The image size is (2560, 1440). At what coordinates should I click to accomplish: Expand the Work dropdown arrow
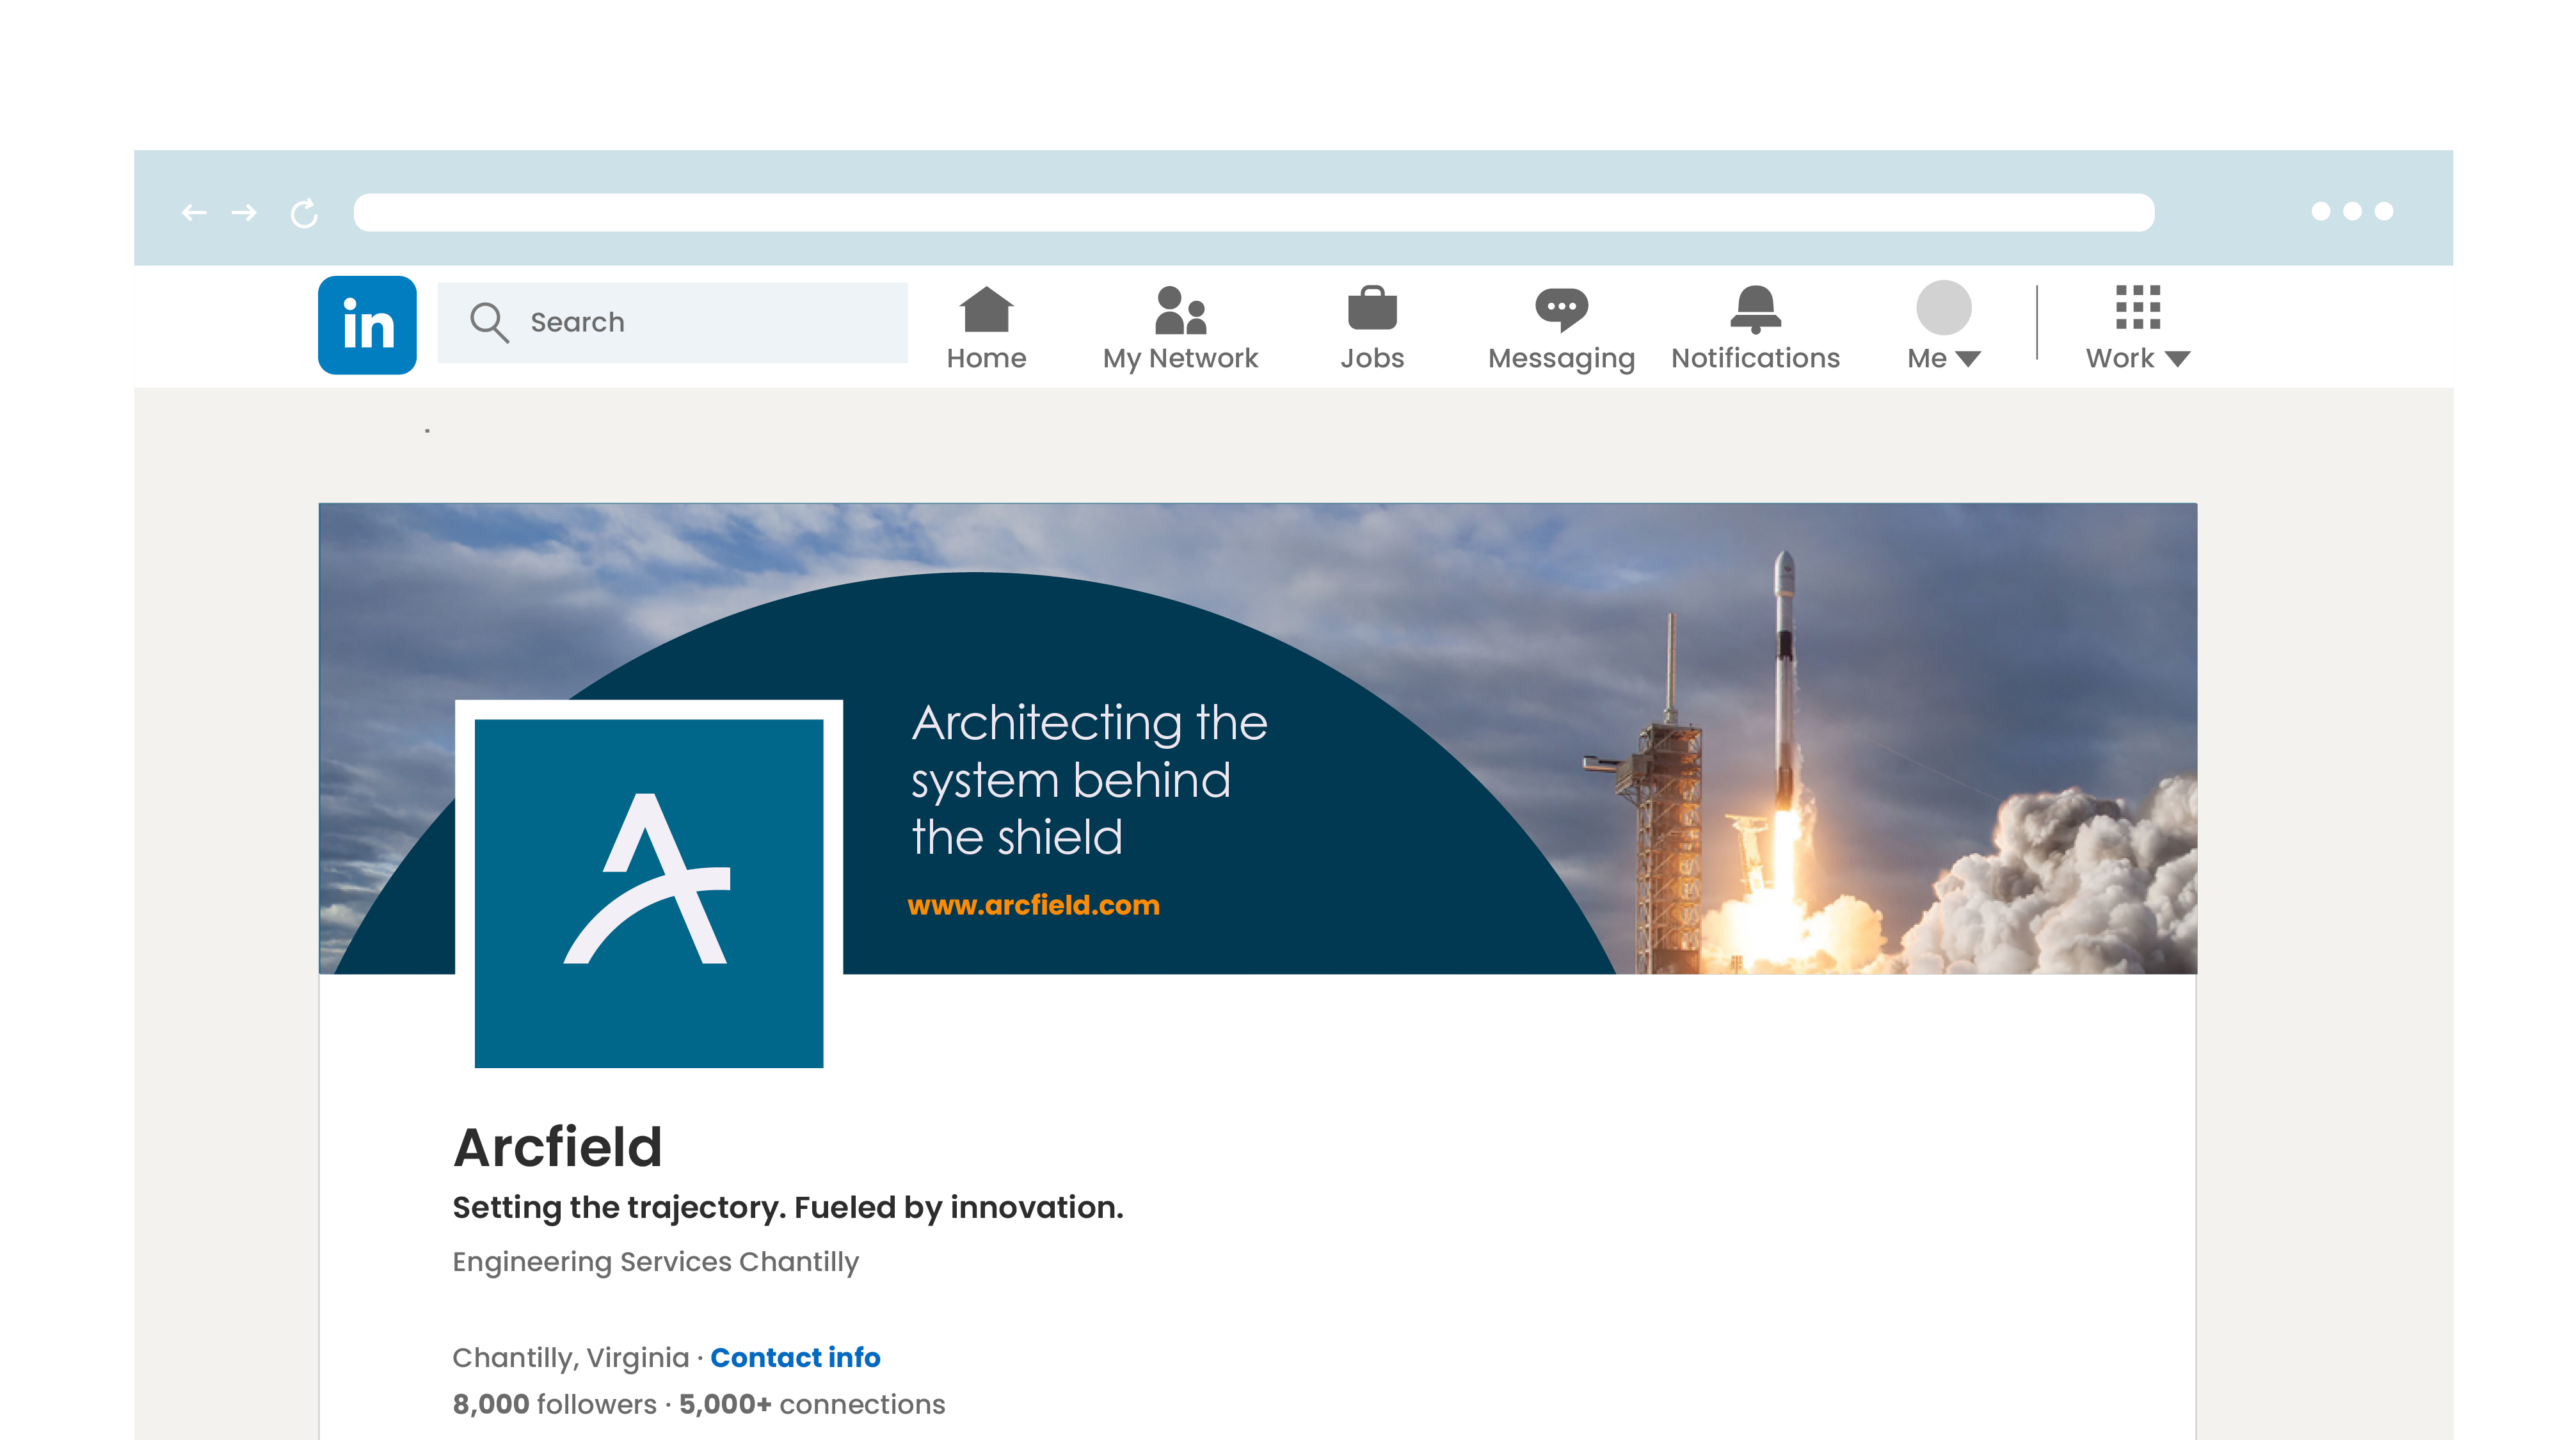pos(2177,359)
